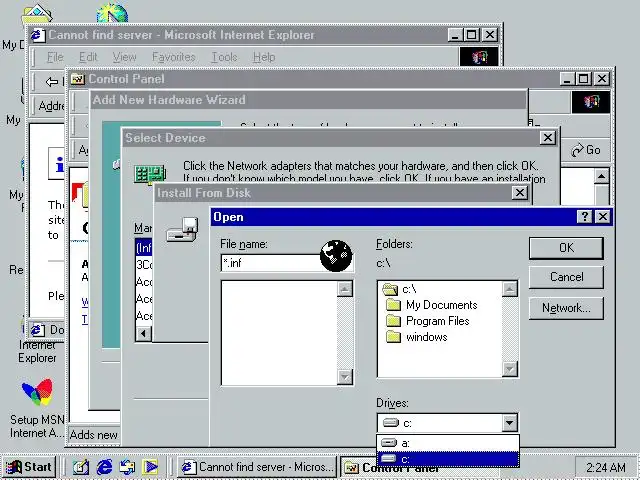This screenshot has width=640, height=480.
Task: Click the floppy drive icon in Install From Disk
Action: (x=182, y=229)
